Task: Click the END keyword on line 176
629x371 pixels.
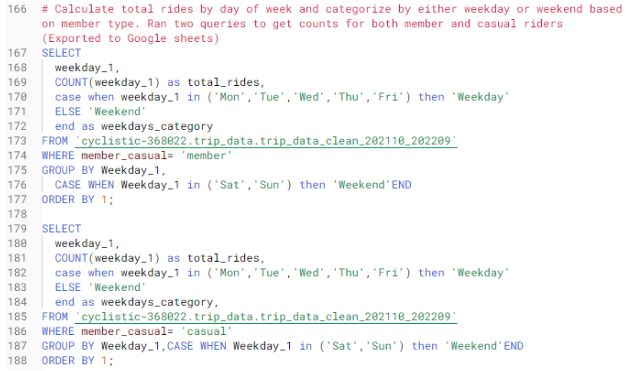Action: coord(402,185)
